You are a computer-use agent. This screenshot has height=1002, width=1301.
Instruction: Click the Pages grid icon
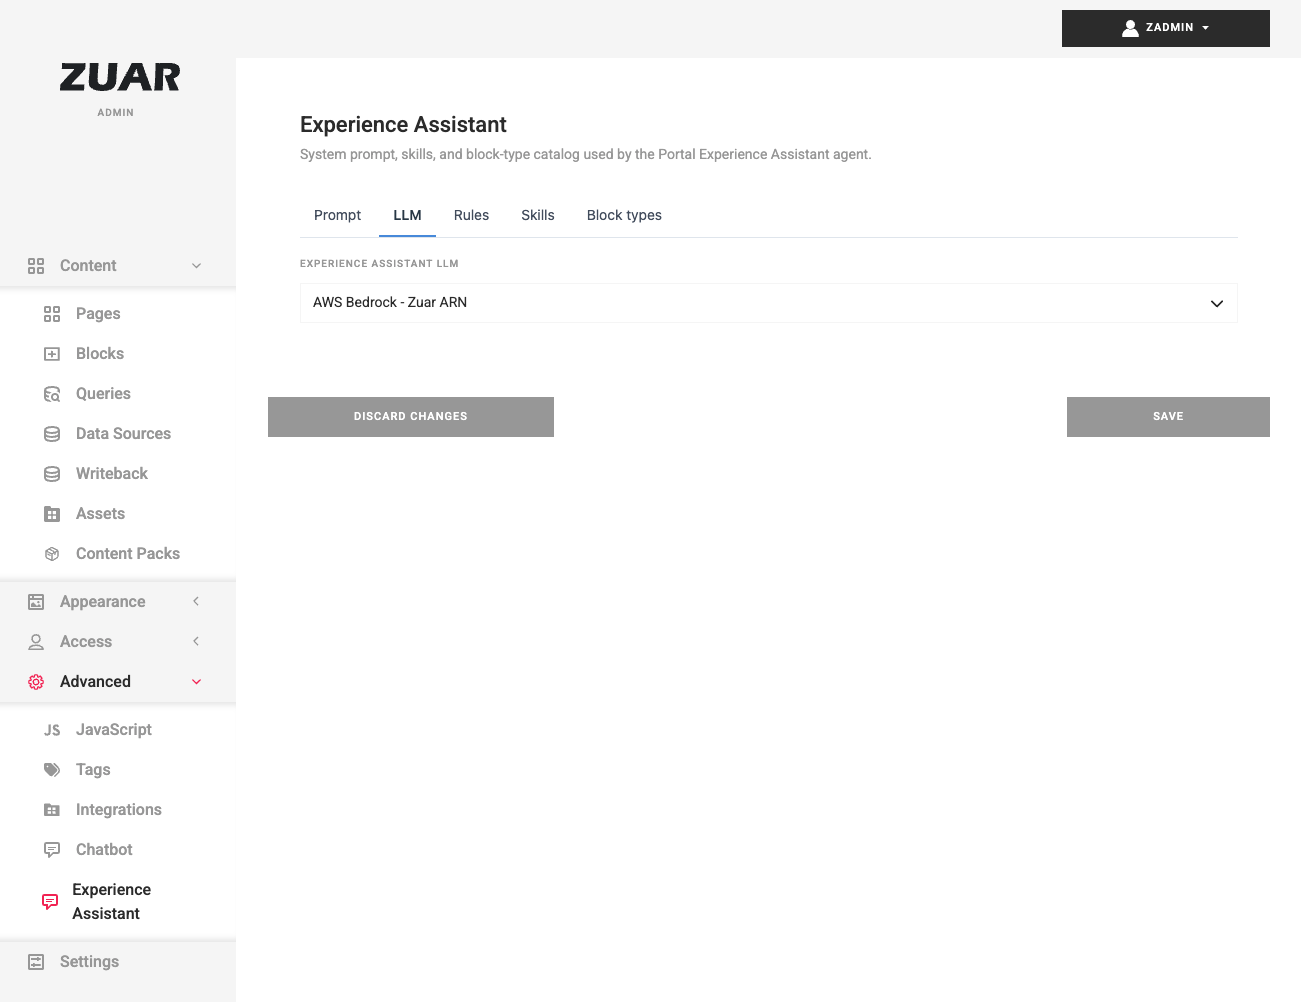pos(52,314)
